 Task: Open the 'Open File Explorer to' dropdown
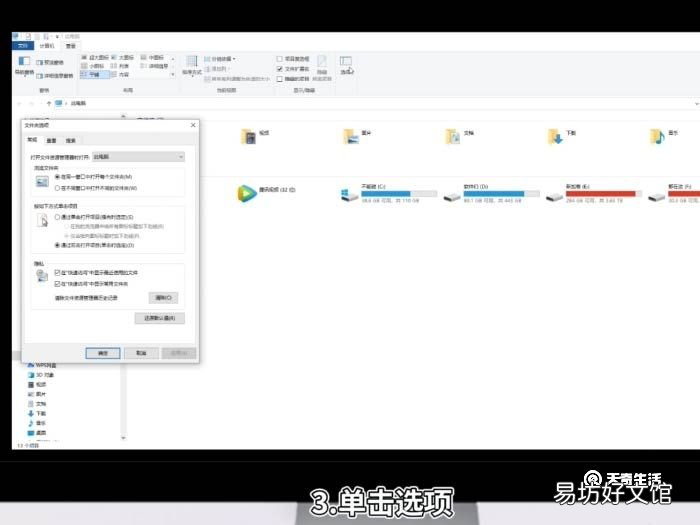(x=138, y=157)
